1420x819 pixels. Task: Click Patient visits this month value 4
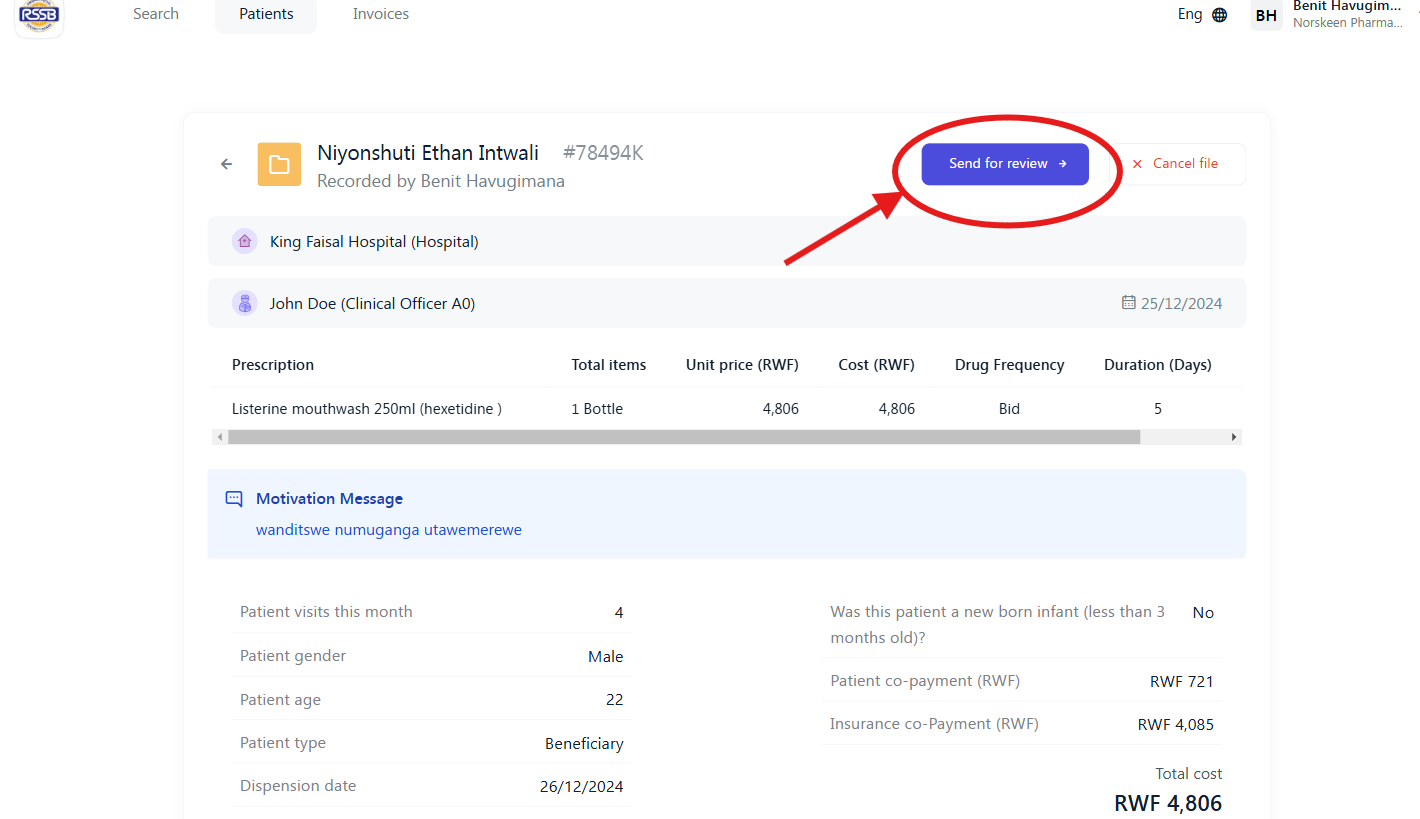(619, 613)
